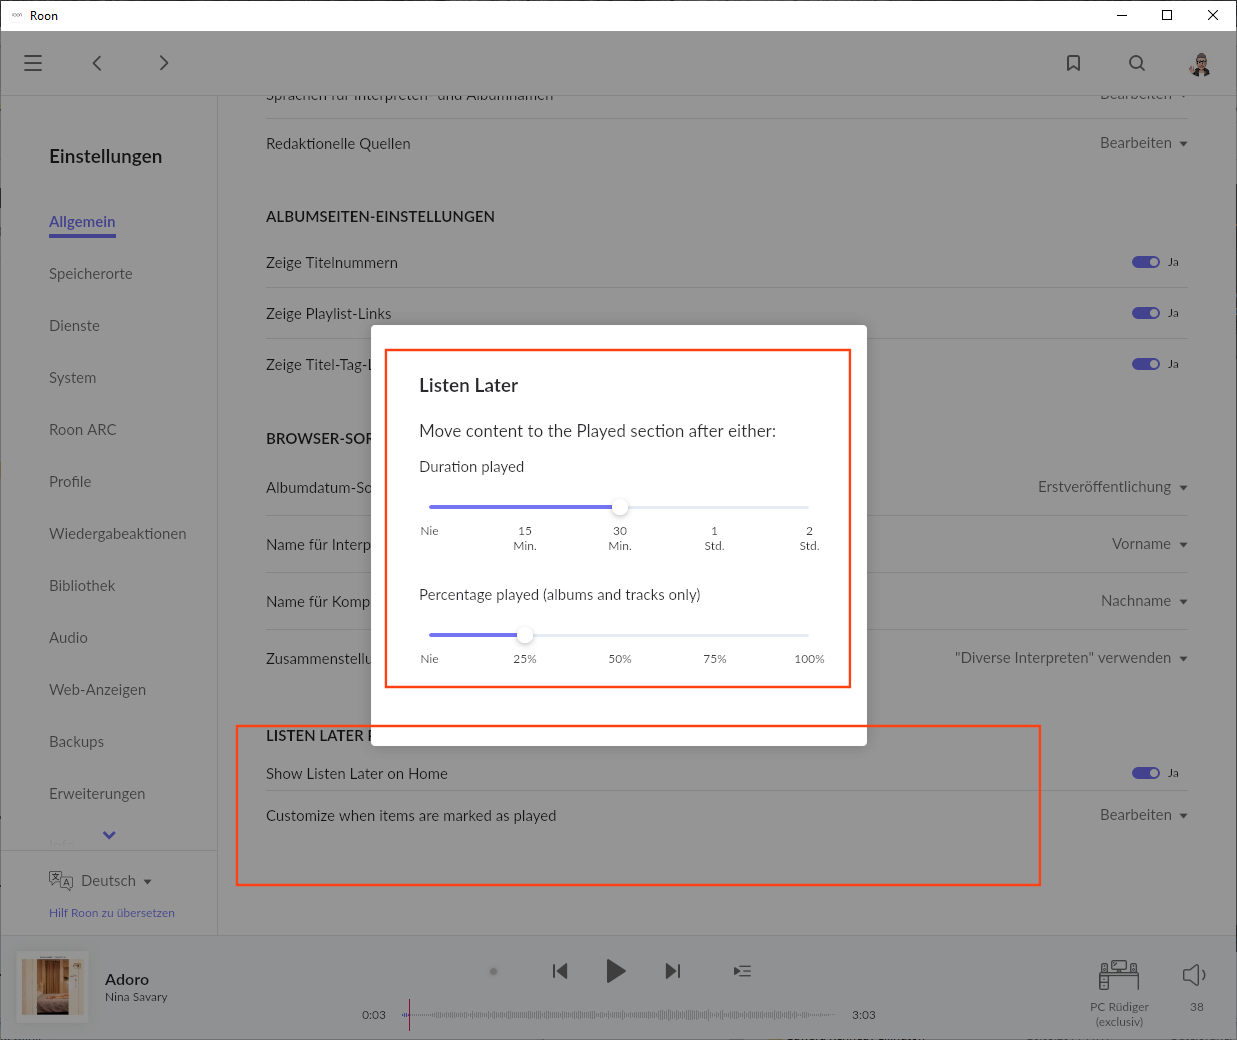This screenshot has height=1040, width=1237.
Task: Toggle Zeige Playlist-Links switch
Action: tap(1145, 313)
